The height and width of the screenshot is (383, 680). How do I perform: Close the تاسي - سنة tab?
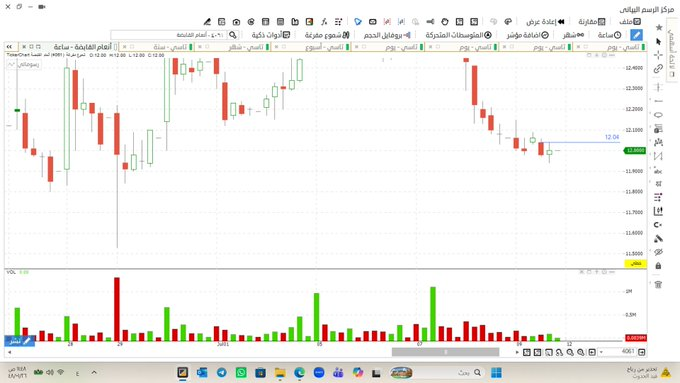[124, 47]
